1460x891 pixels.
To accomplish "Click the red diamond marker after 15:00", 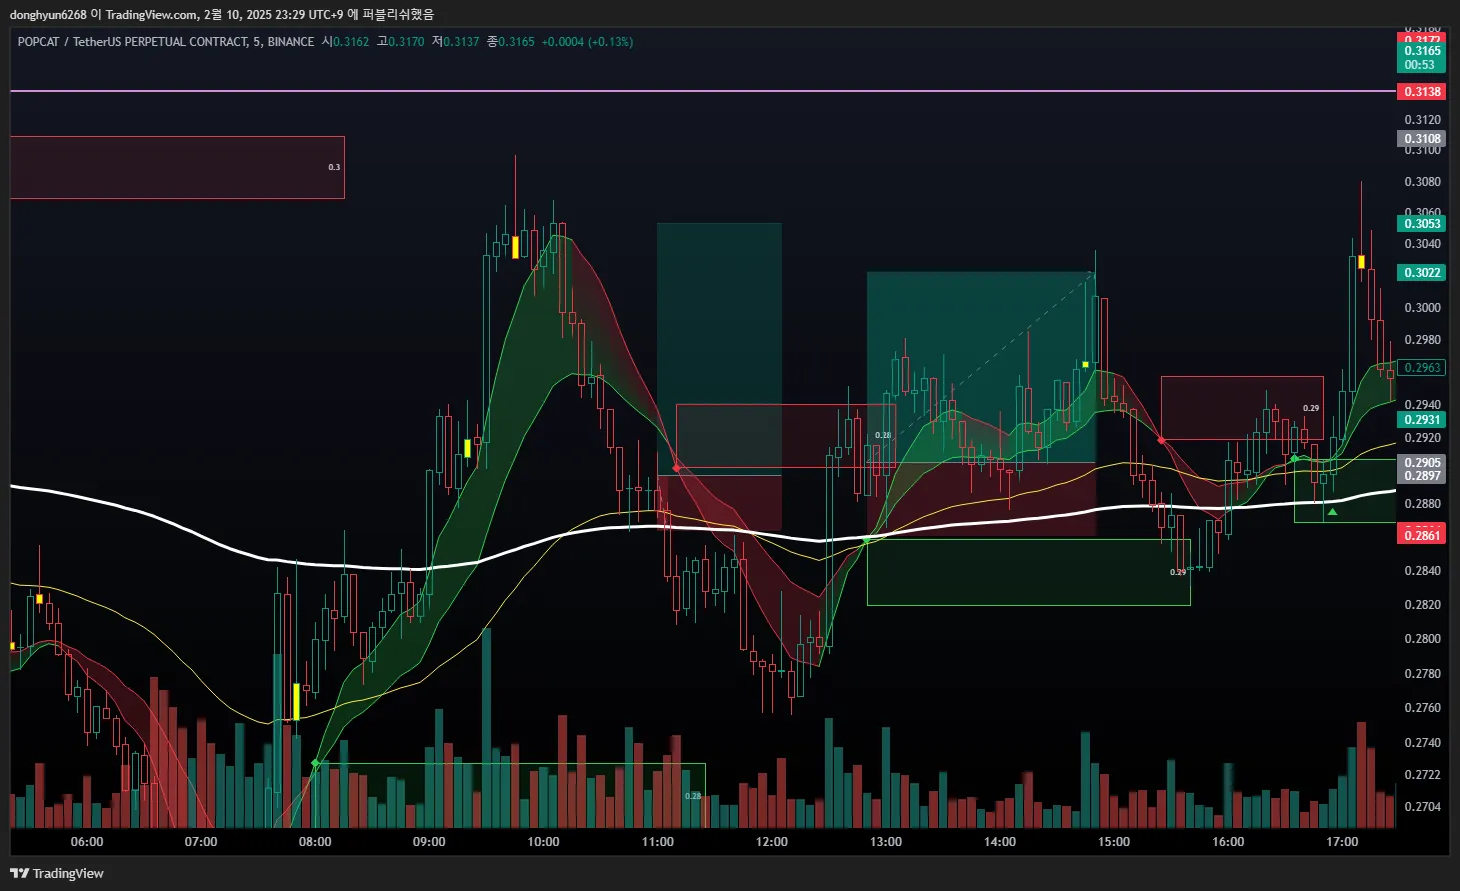I will [1161, 440].
